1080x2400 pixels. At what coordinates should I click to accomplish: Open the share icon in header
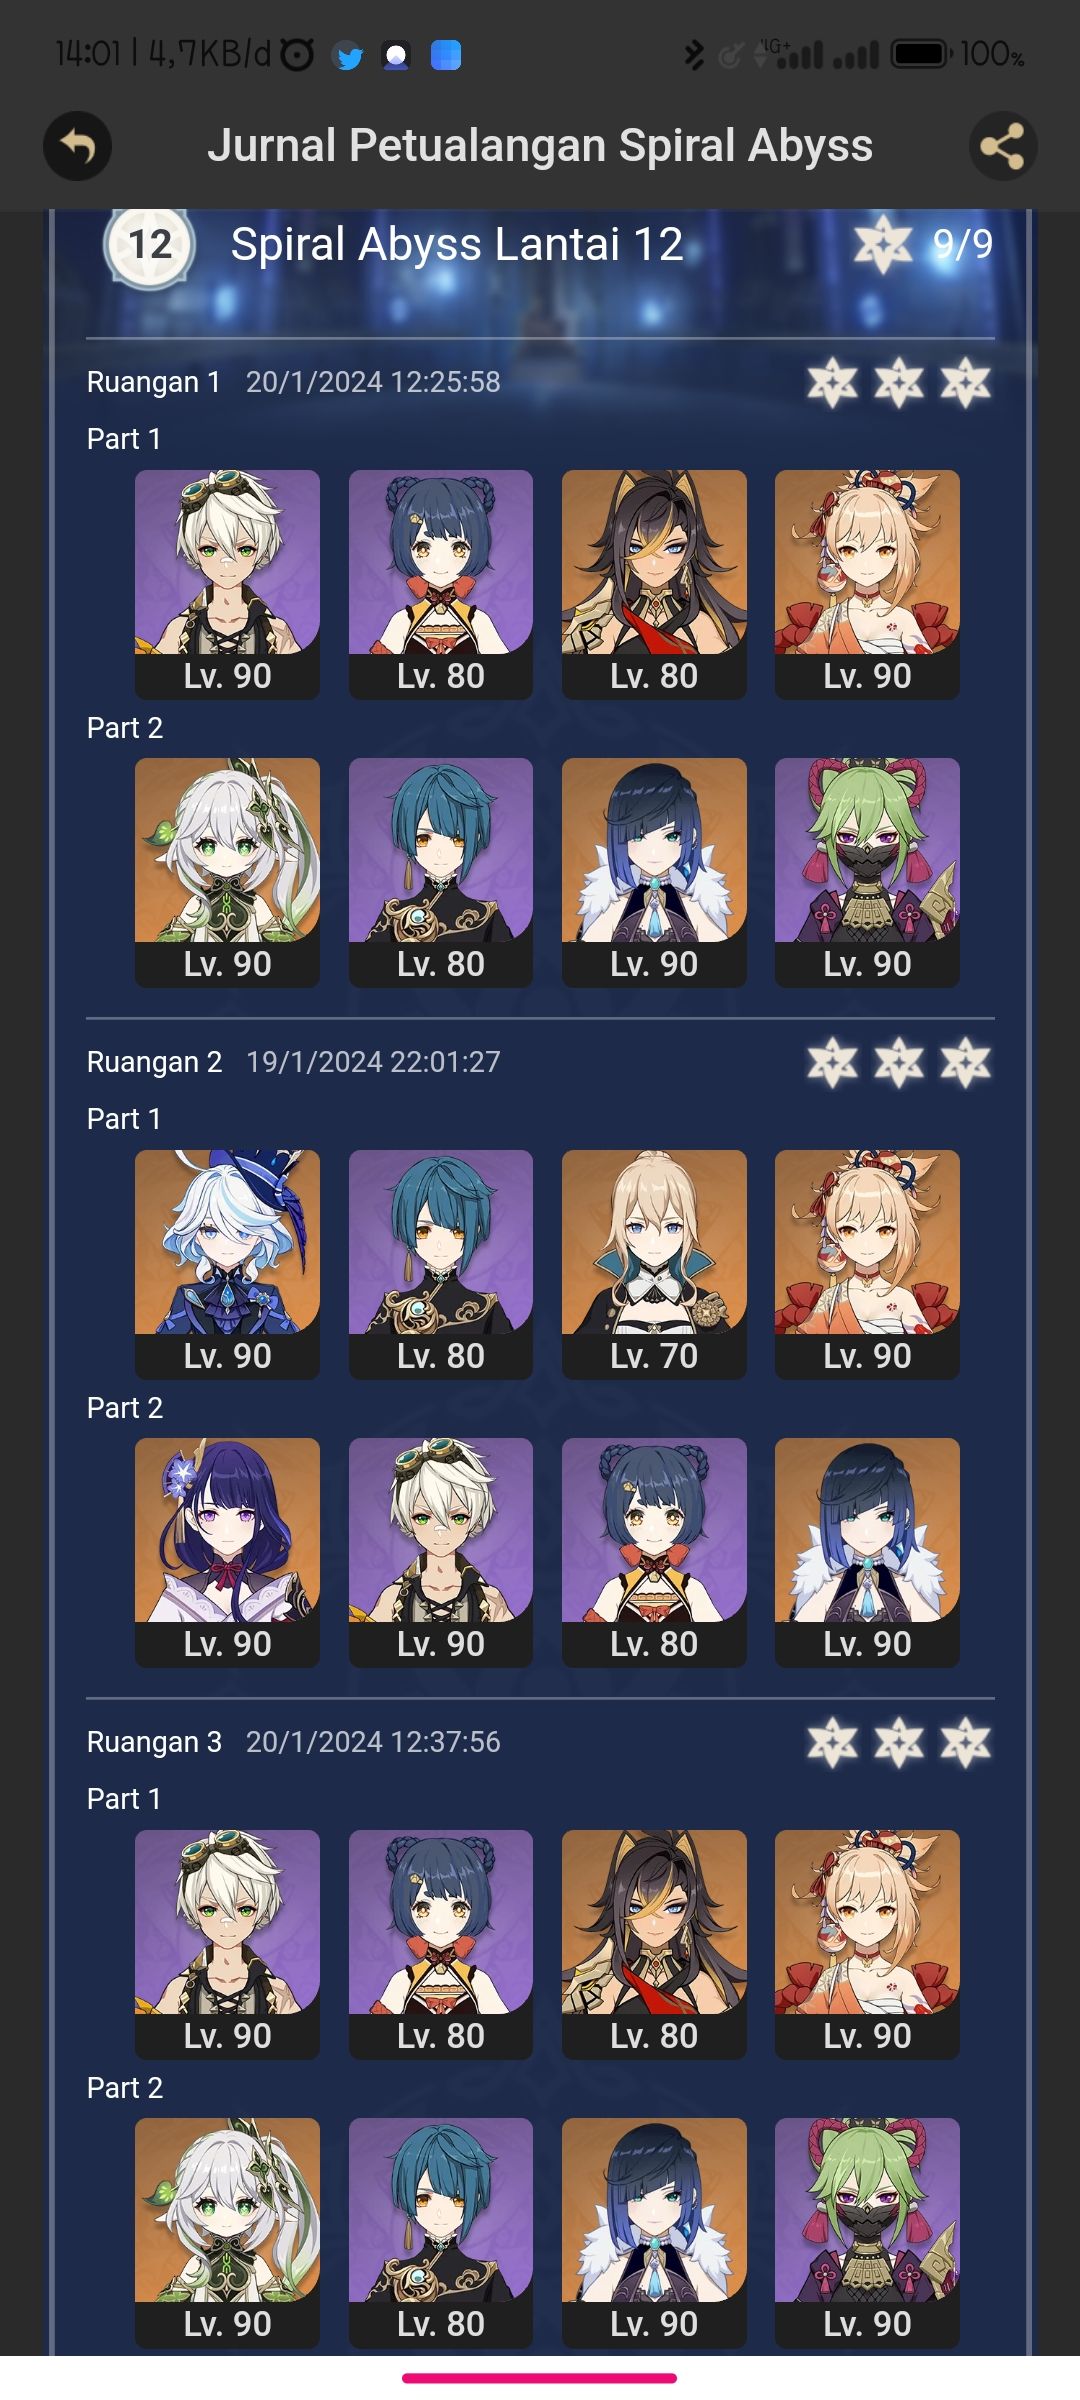point(1003,146)
